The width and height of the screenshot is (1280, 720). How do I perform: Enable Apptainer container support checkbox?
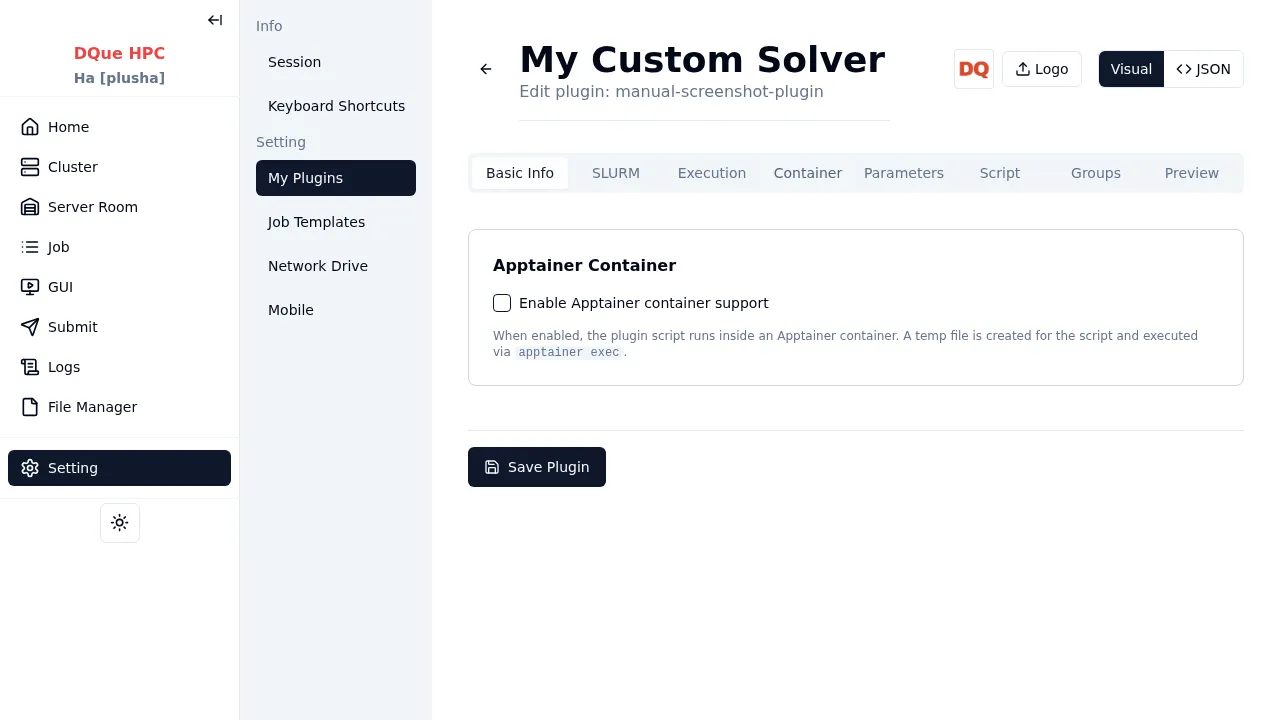tap(502, 303)
